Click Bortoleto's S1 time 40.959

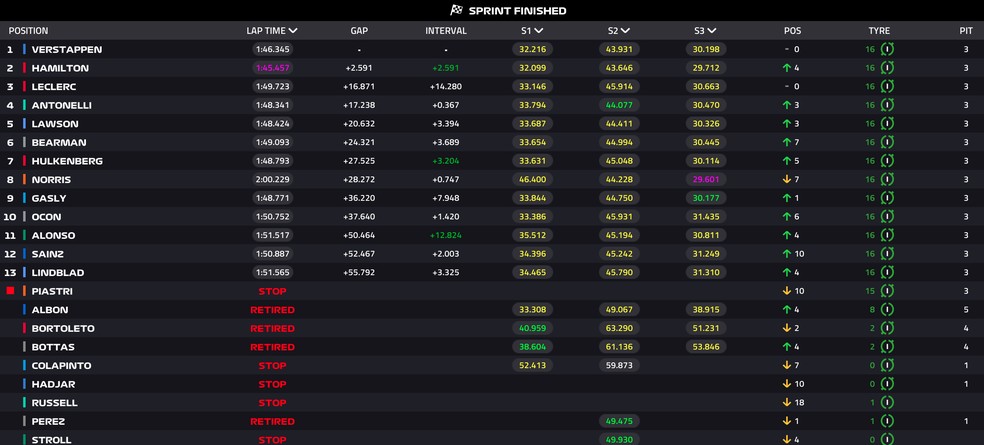click(533, 328)
